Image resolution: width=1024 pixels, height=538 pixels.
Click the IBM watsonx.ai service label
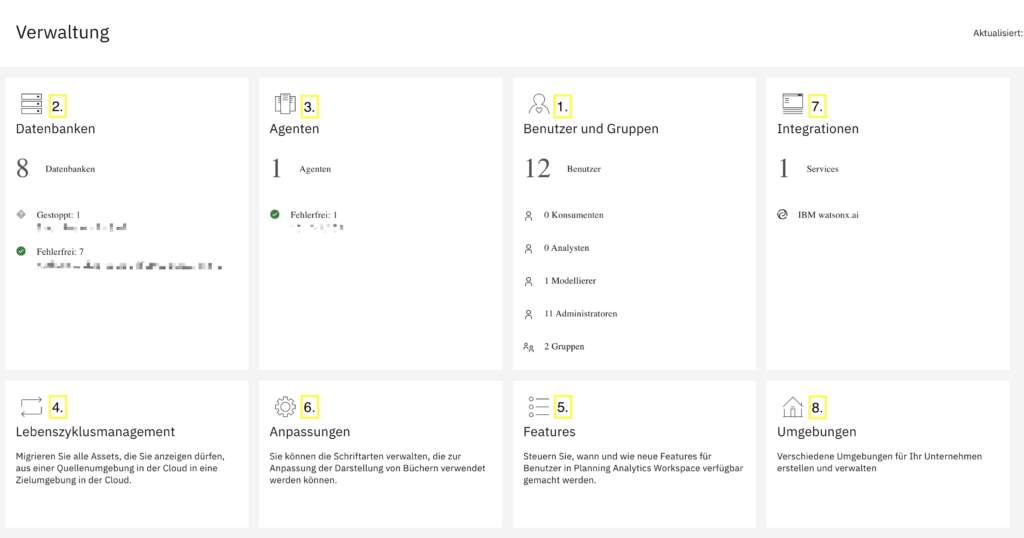coord(828,215)
